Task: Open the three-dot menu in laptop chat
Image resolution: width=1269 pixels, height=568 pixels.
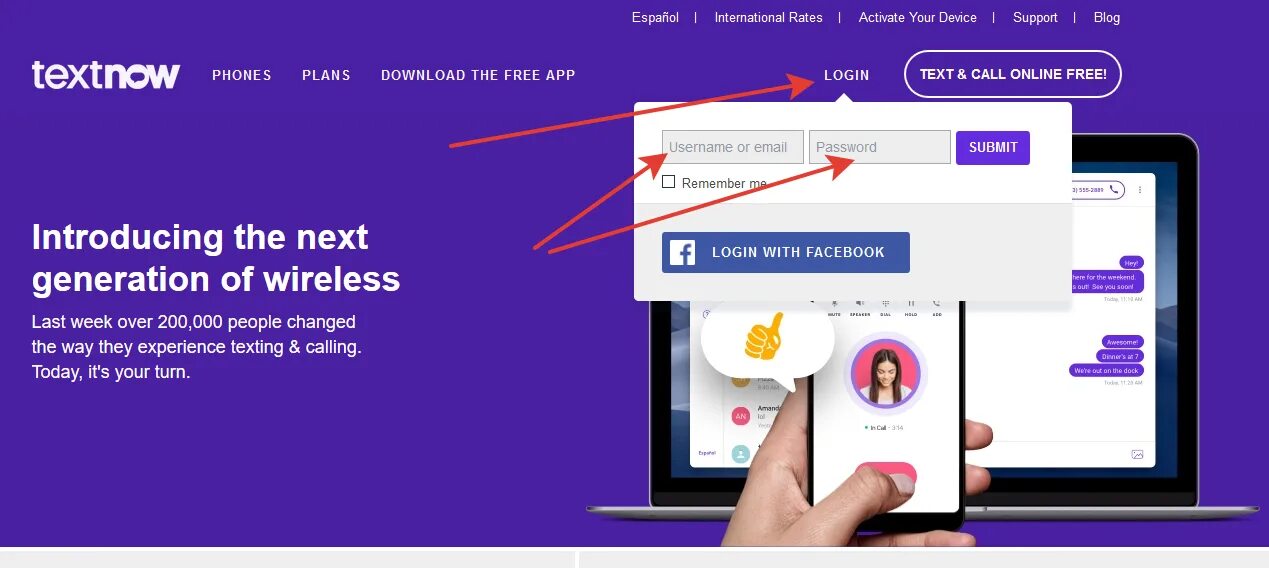Action: click(1140, 189)
